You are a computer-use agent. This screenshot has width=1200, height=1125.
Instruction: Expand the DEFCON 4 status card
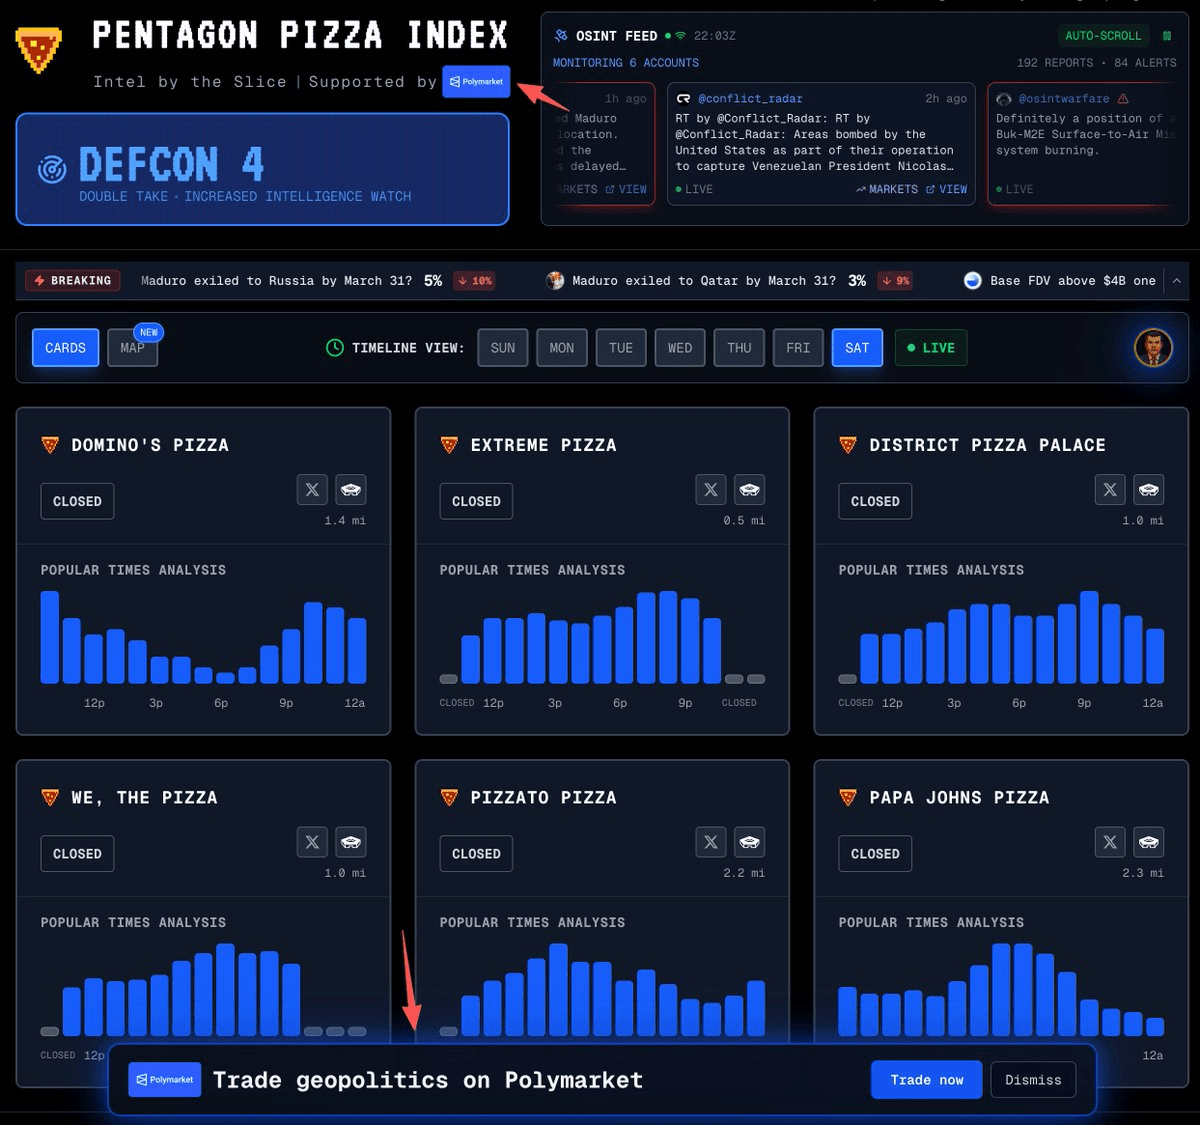263,169
